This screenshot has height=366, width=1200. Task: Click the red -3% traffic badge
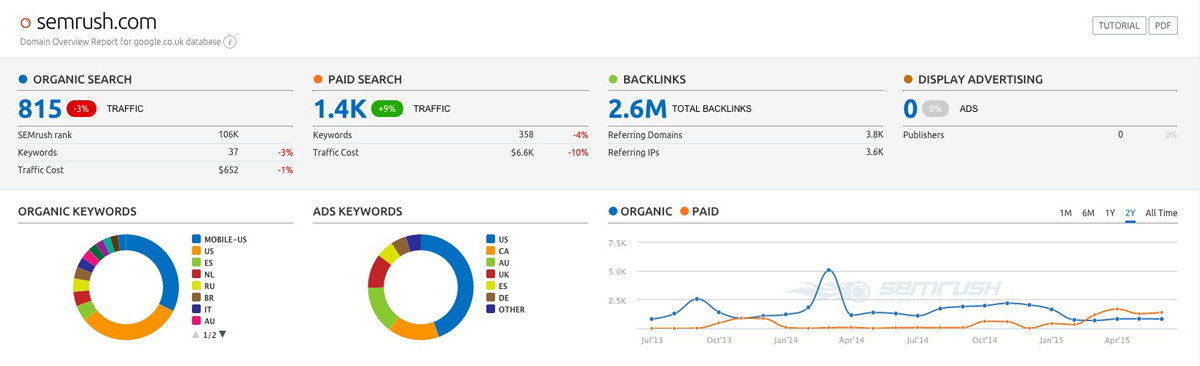[x=82, y=108]
